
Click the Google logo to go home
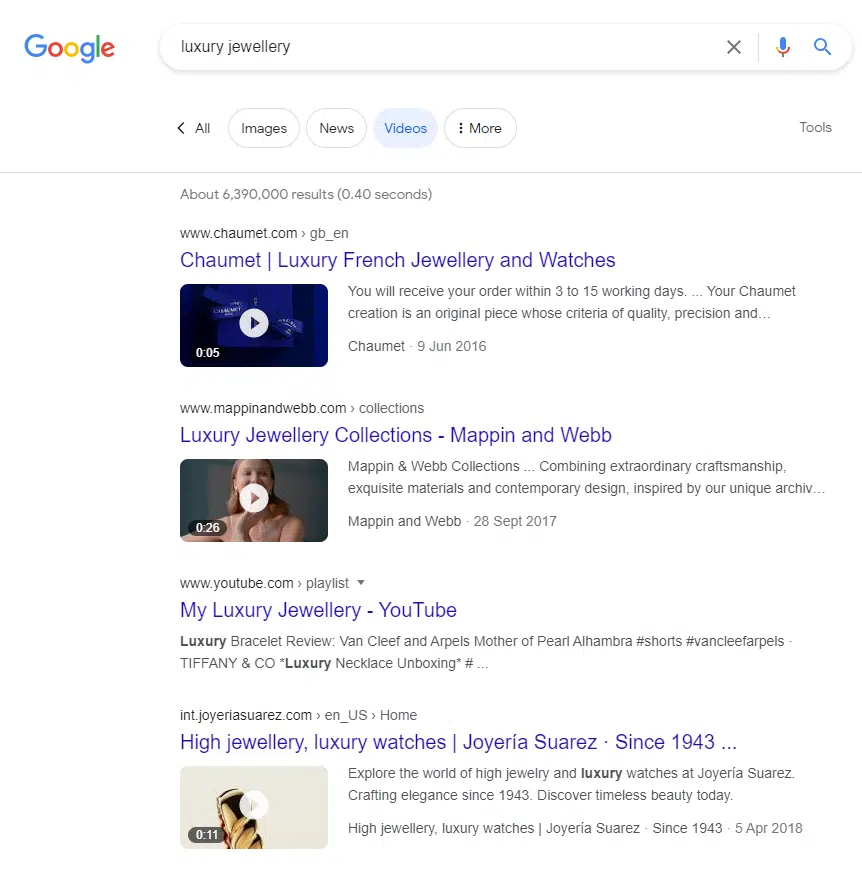[x=69, y=48]
